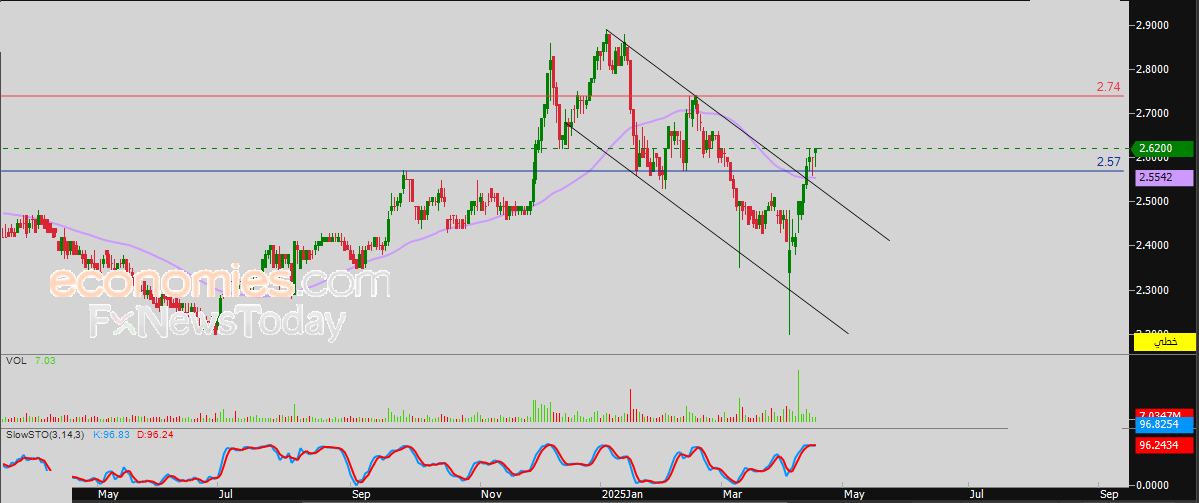
Task: Open the SlowSTO(3,14,3) indicator label
Action: pos(46,434)
